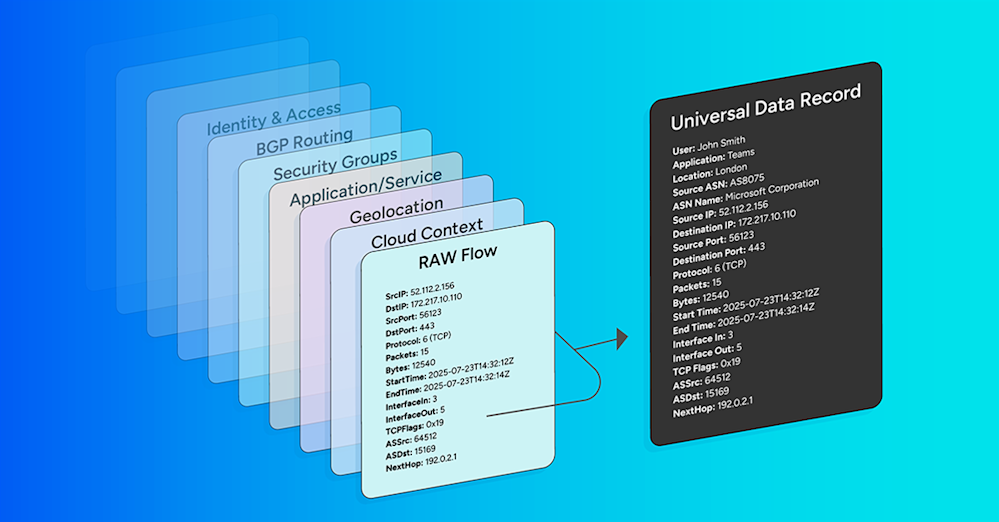
Task: Select the "Application/Service" layer label
Action: pos(366,187)
